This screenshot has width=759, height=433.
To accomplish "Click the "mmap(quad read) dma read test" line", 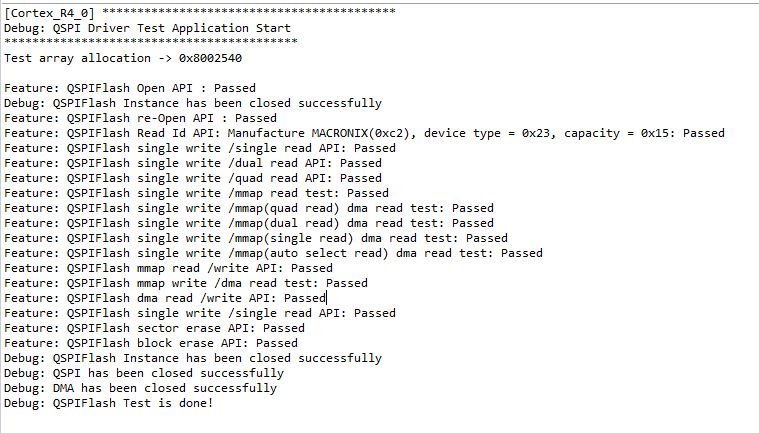I will (x=249, y=208).
